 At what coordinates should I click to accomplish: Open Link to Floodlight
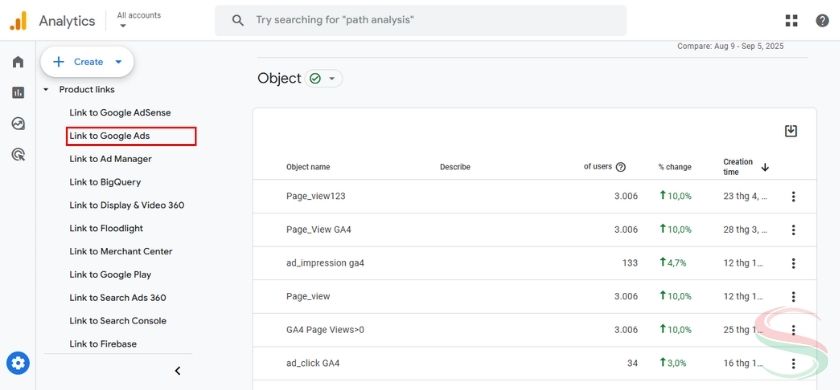point(106,228)
